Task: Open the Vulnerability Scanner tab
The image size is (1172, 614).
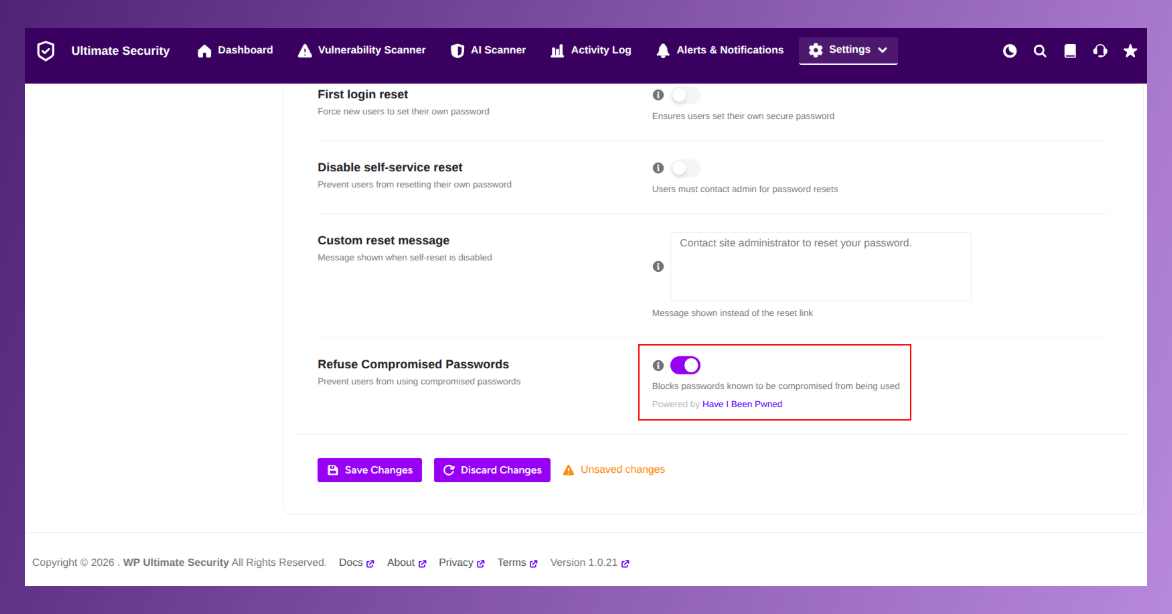Action: tap(362, 50)
